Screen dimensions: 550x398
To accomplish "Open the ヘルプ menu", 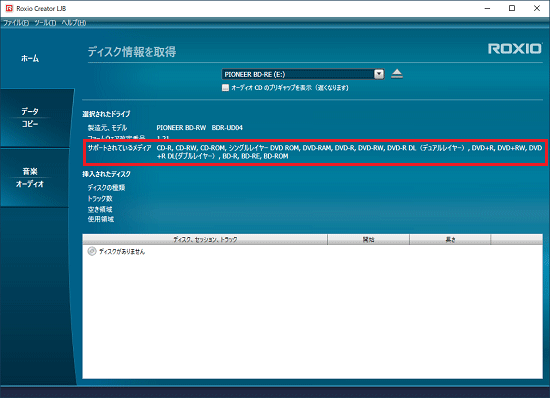I will 74,23.
